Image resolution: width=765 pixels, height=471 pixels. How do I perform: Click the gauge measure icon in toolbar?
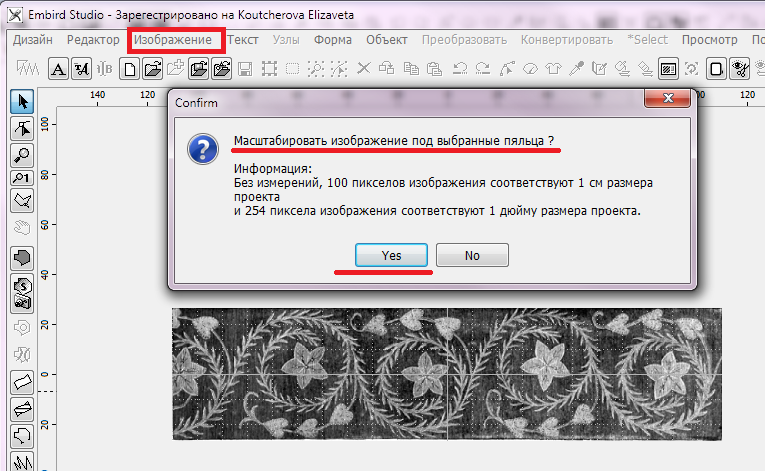pos(530,69)
